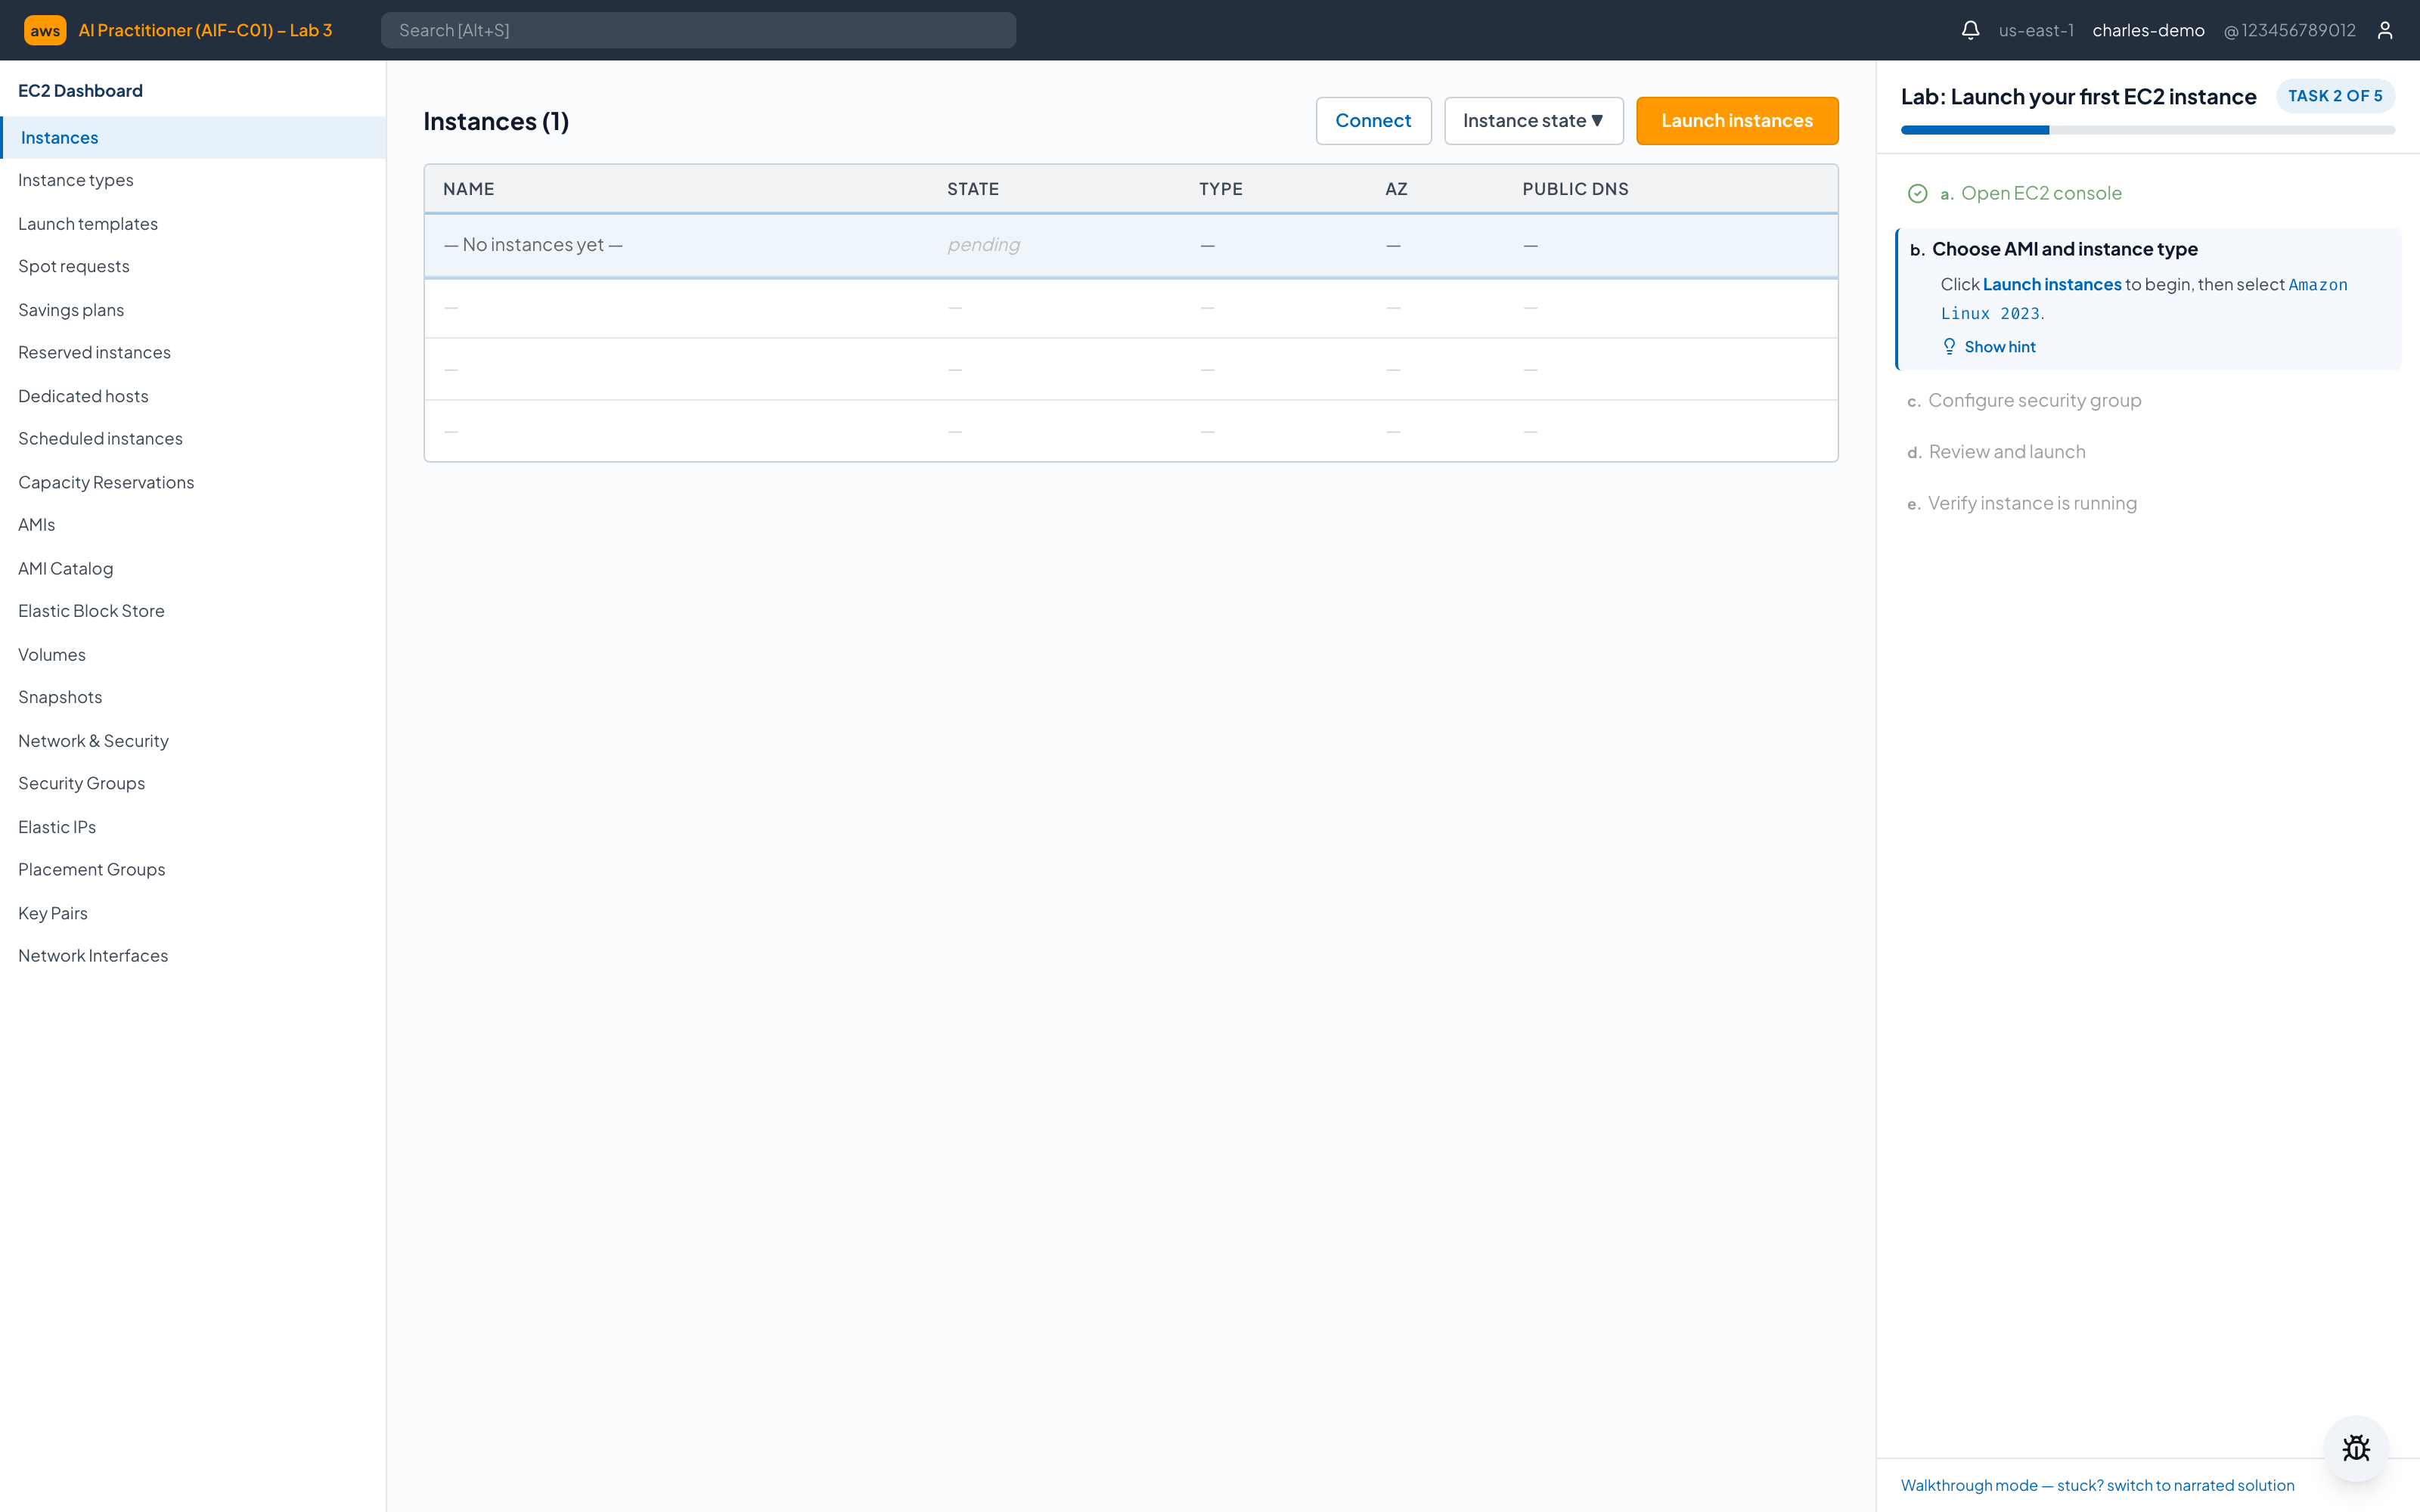The height and width of the screenshot is (1512, 2420).
Task: Open the notifications bell
Action: 1970,30
